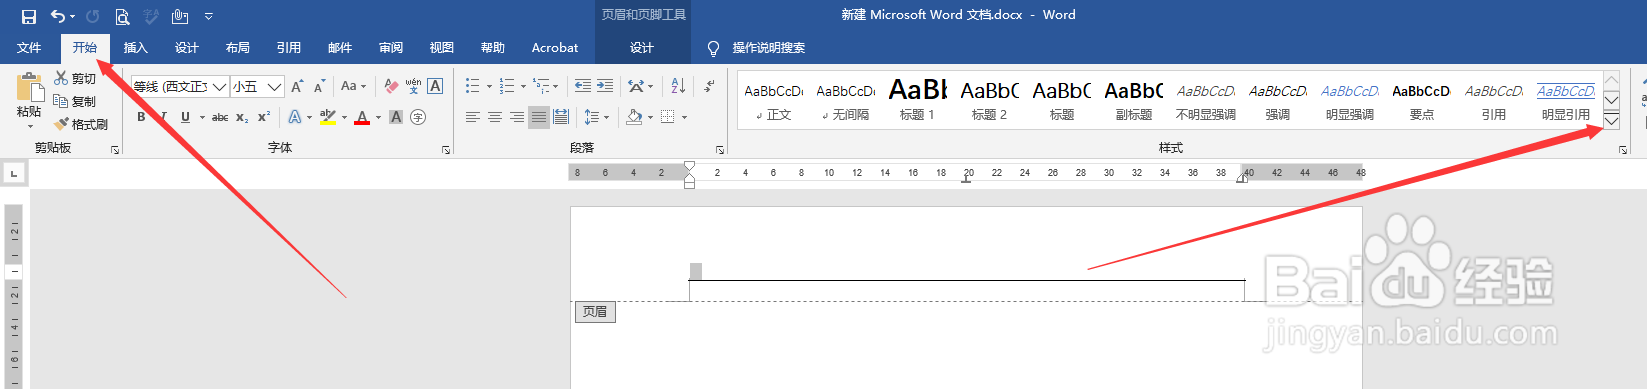Apply the 无间隔 style

pos(846,99)
